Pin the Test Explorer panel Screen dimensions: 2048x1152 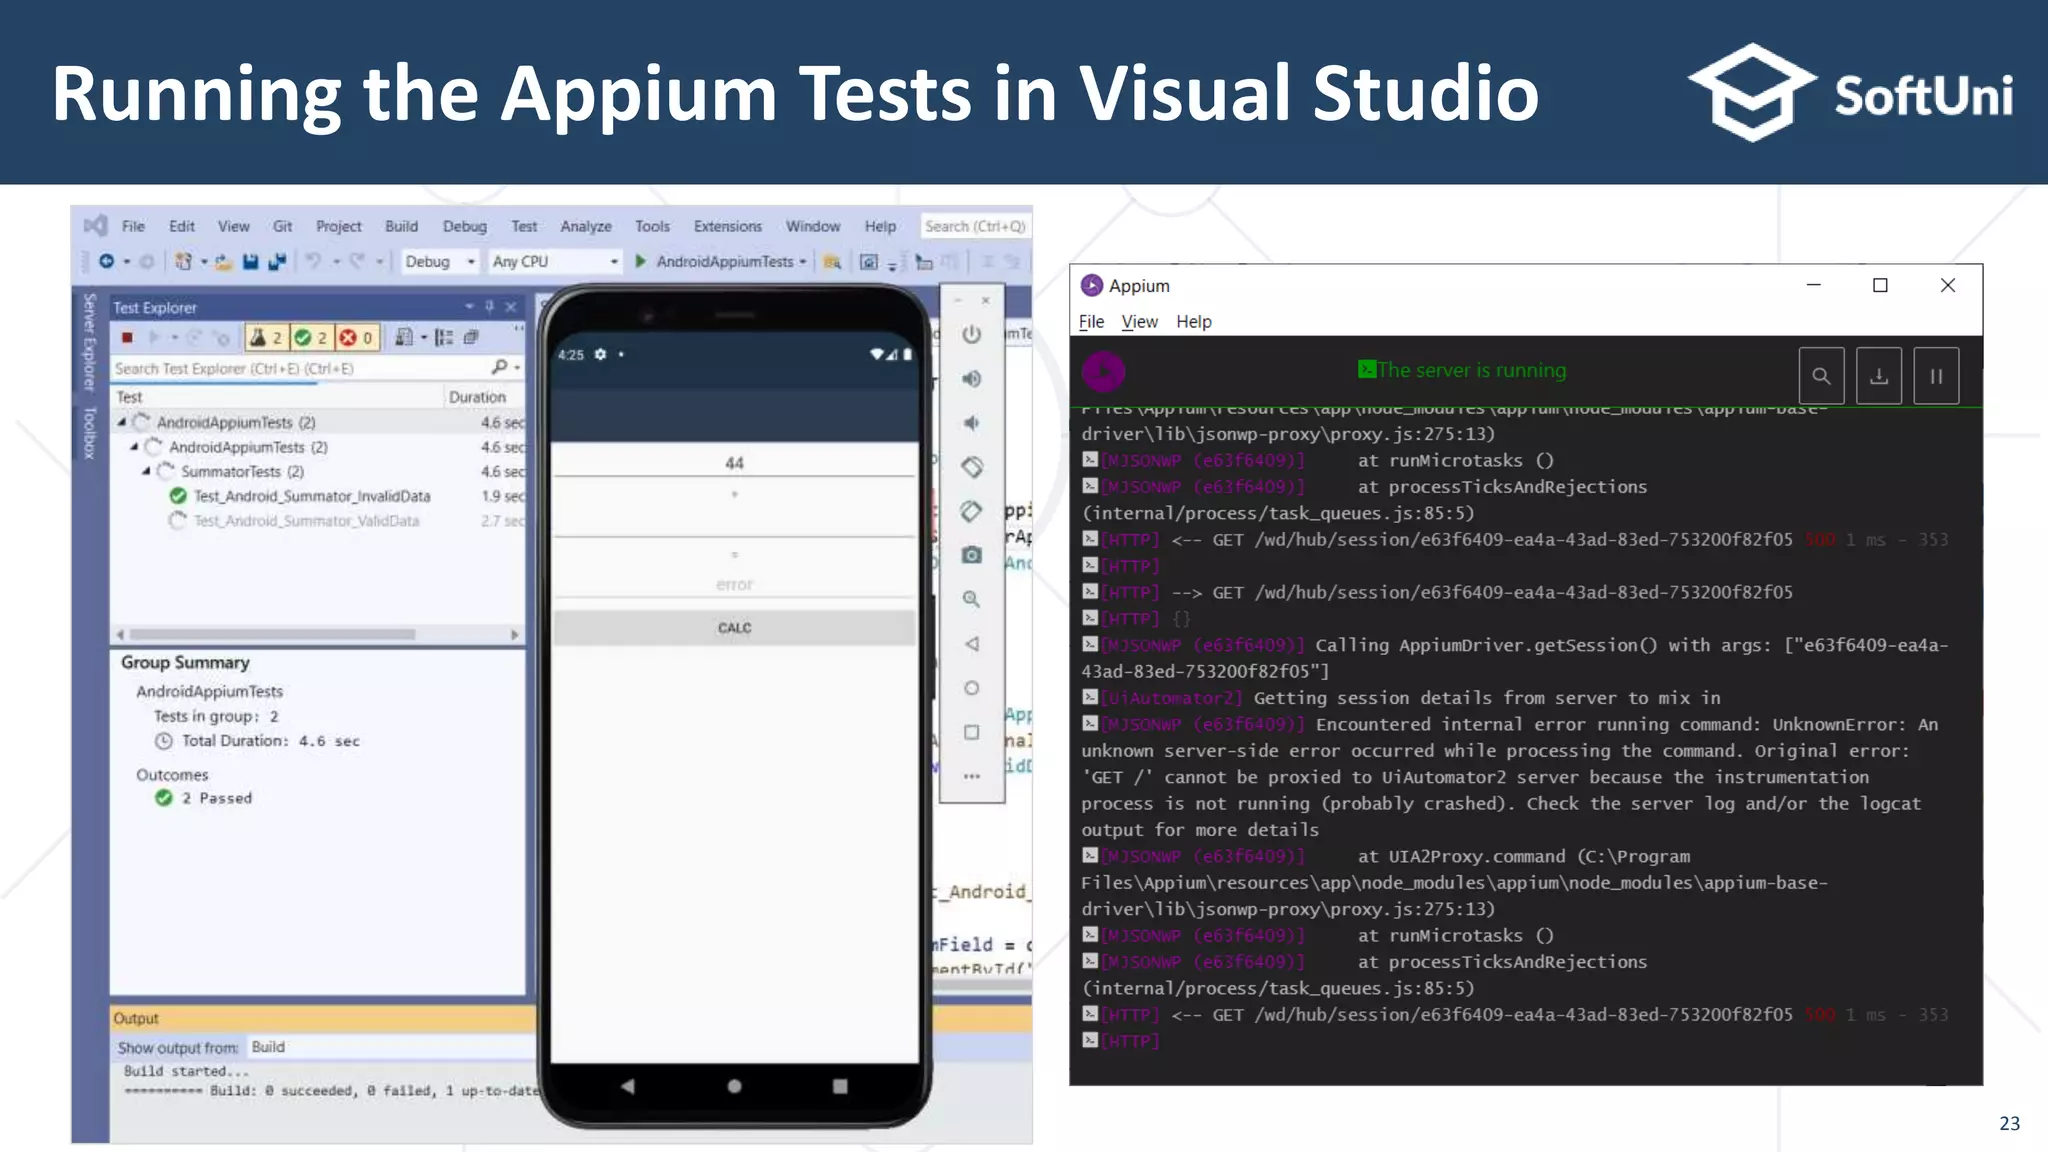point(489,307)
